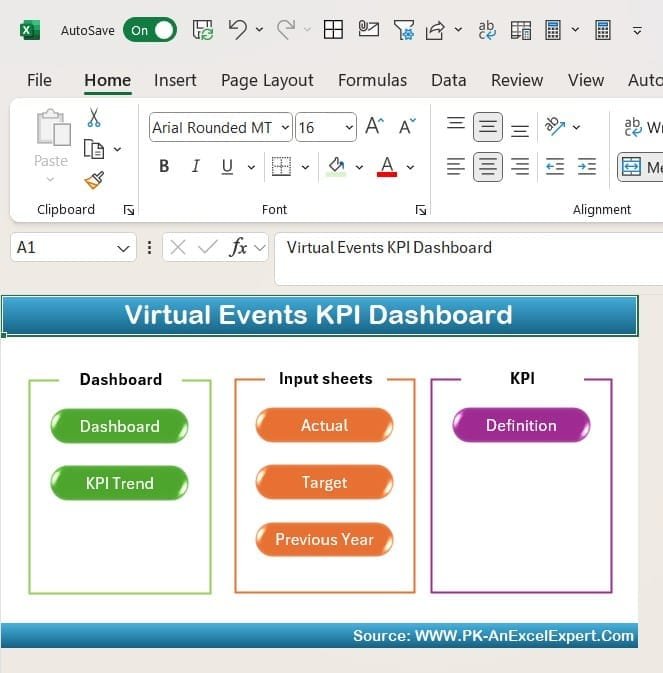Click the Orientation text rotate icon
The image size is (663, 673).
coord(555,127)
